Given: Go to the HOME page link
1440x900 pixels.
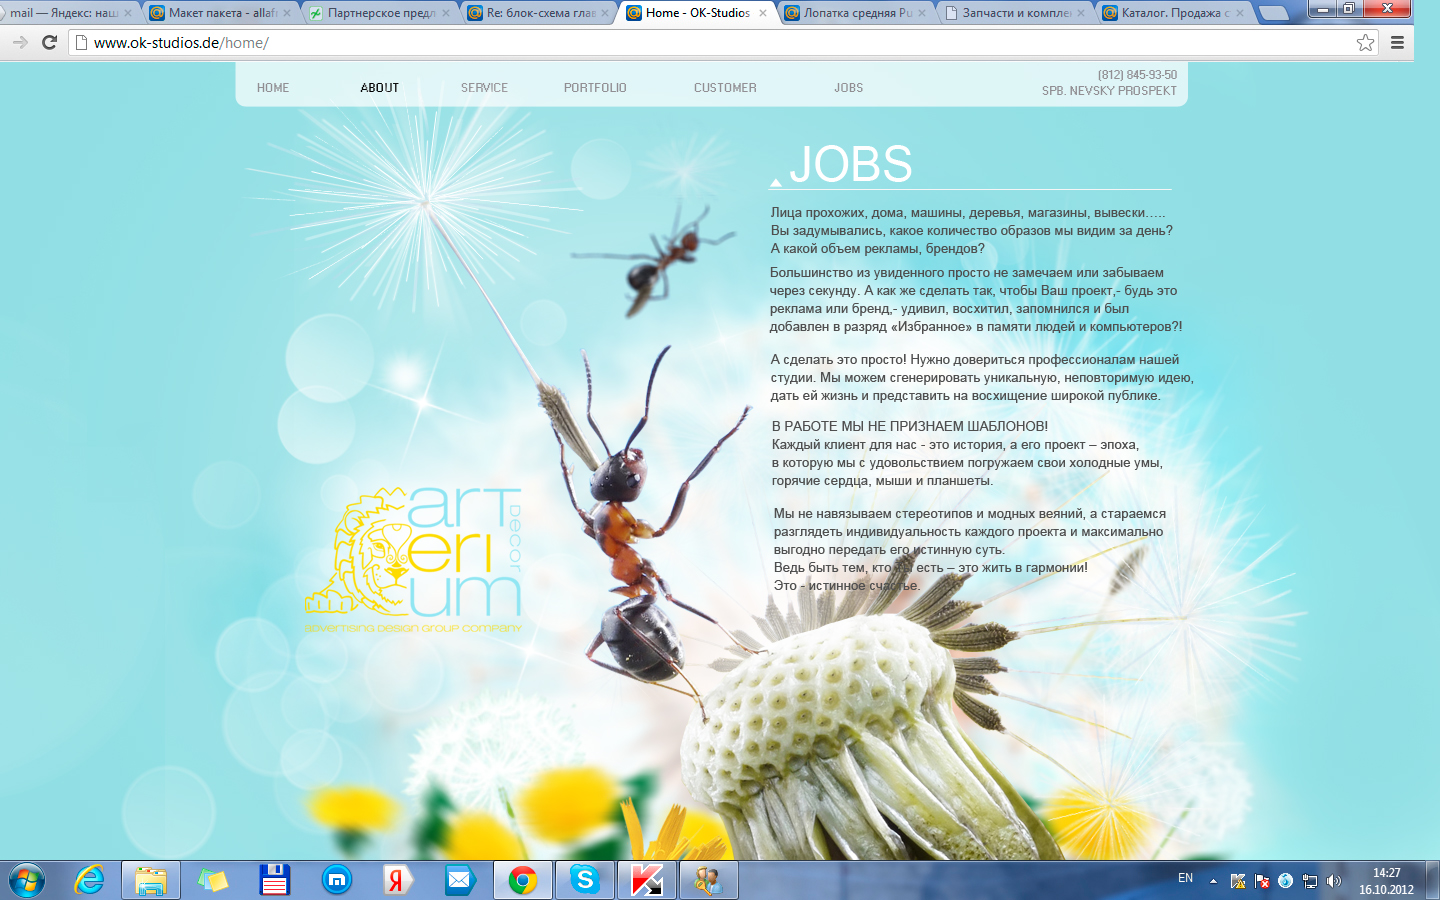Looking at the screenshot, I should click(273, 88).
